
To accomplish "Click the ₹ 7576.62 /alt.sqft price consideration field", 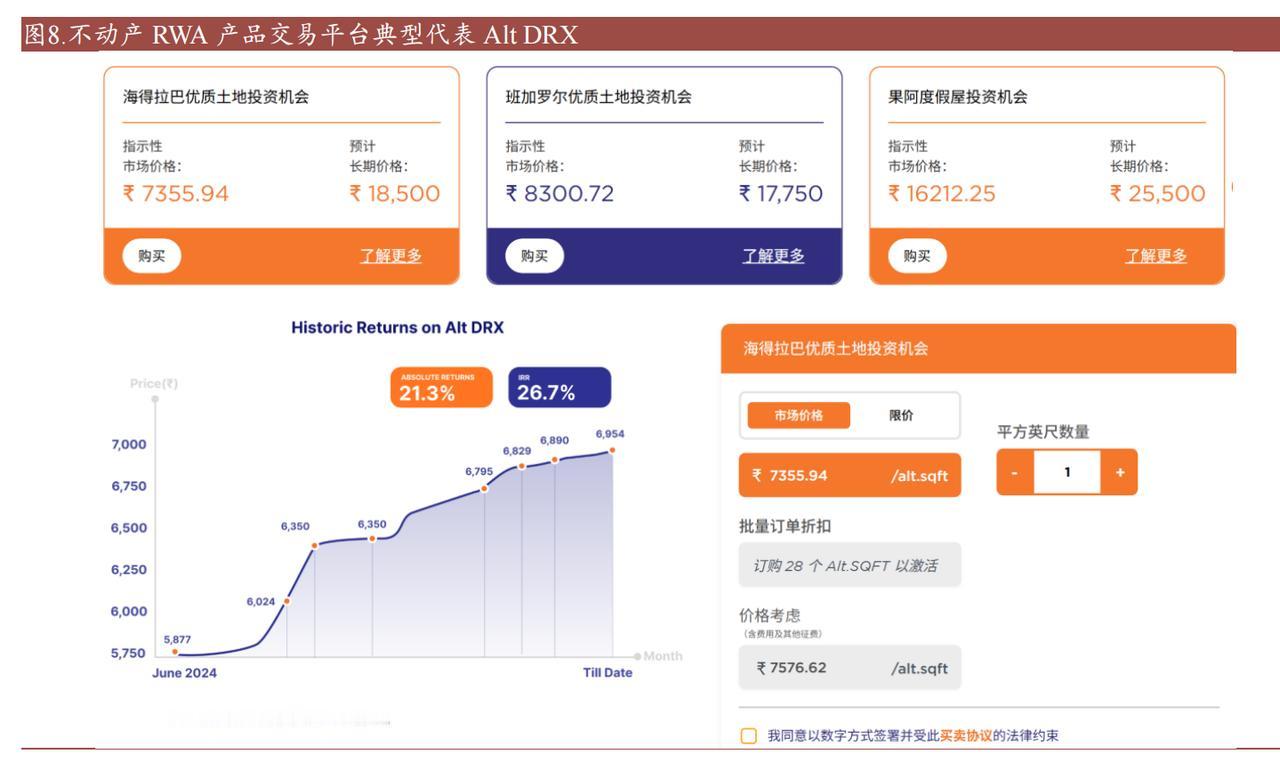I will coord(849,667).
